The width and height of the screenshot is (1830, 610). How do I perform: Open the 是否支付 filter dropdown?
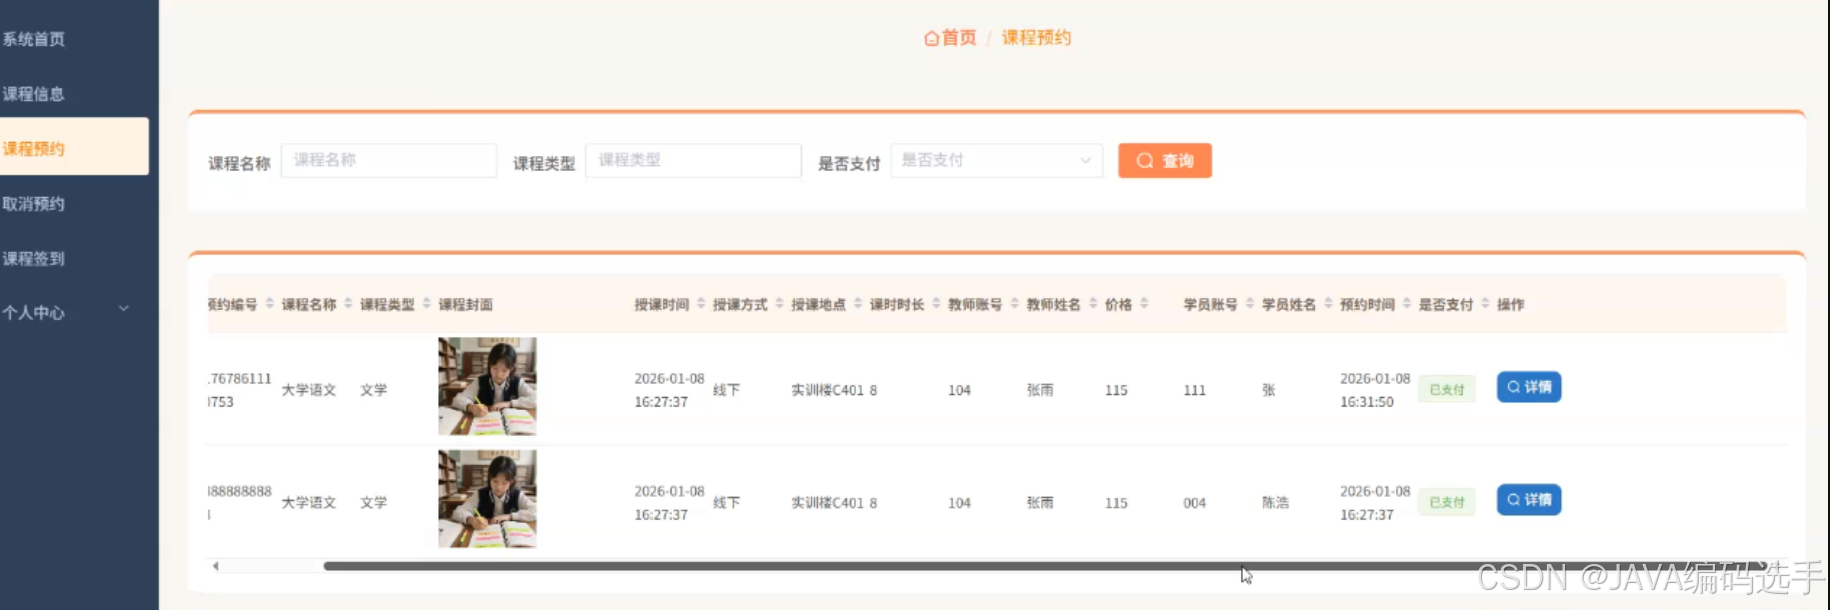(996, 161)
